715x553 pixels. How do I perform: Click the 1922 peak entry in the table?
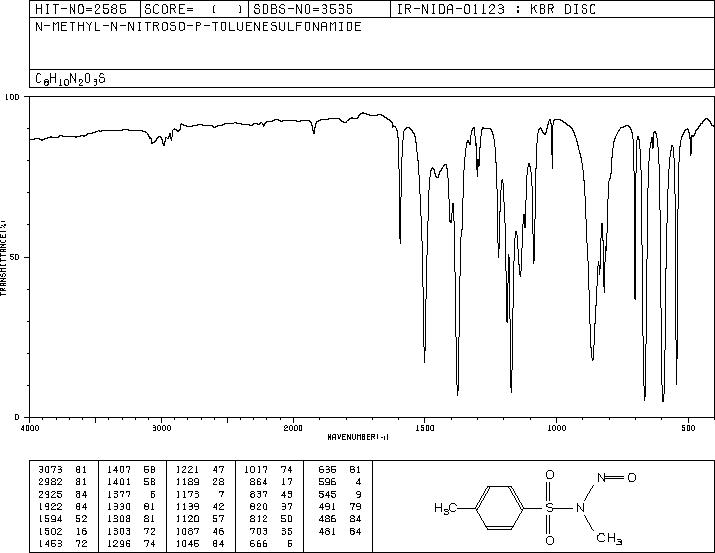[x=63, y=506]
